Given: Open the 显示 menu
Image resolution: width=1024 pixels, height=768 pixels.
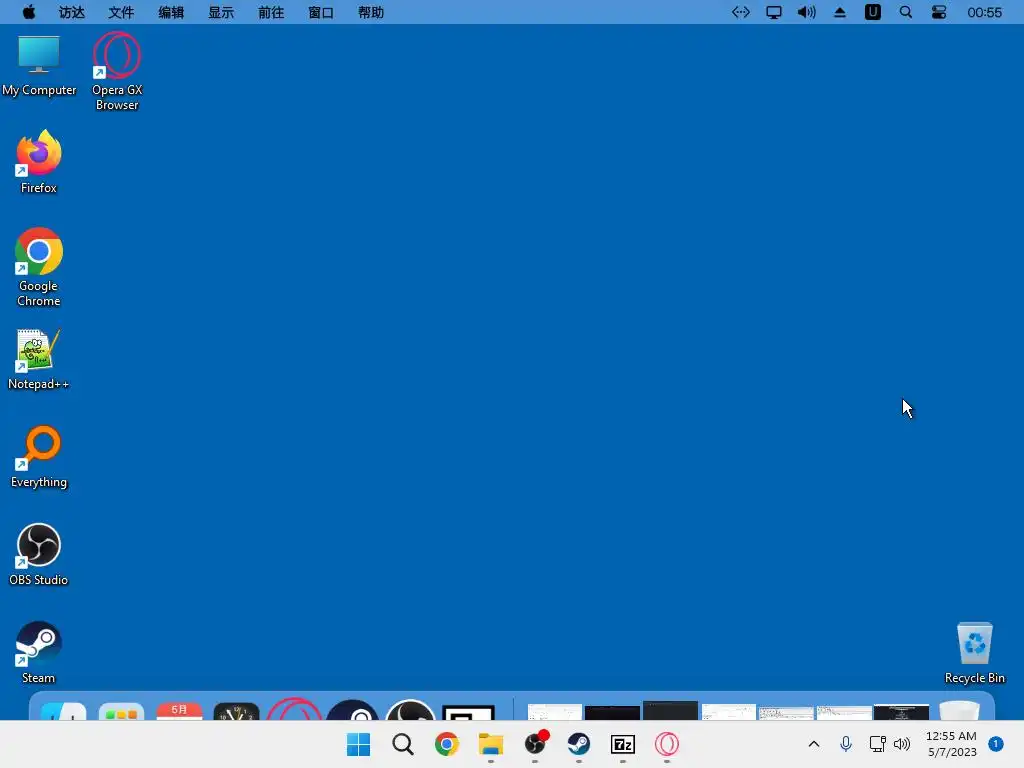Looking at the screenshot, I should click(221, 12).
